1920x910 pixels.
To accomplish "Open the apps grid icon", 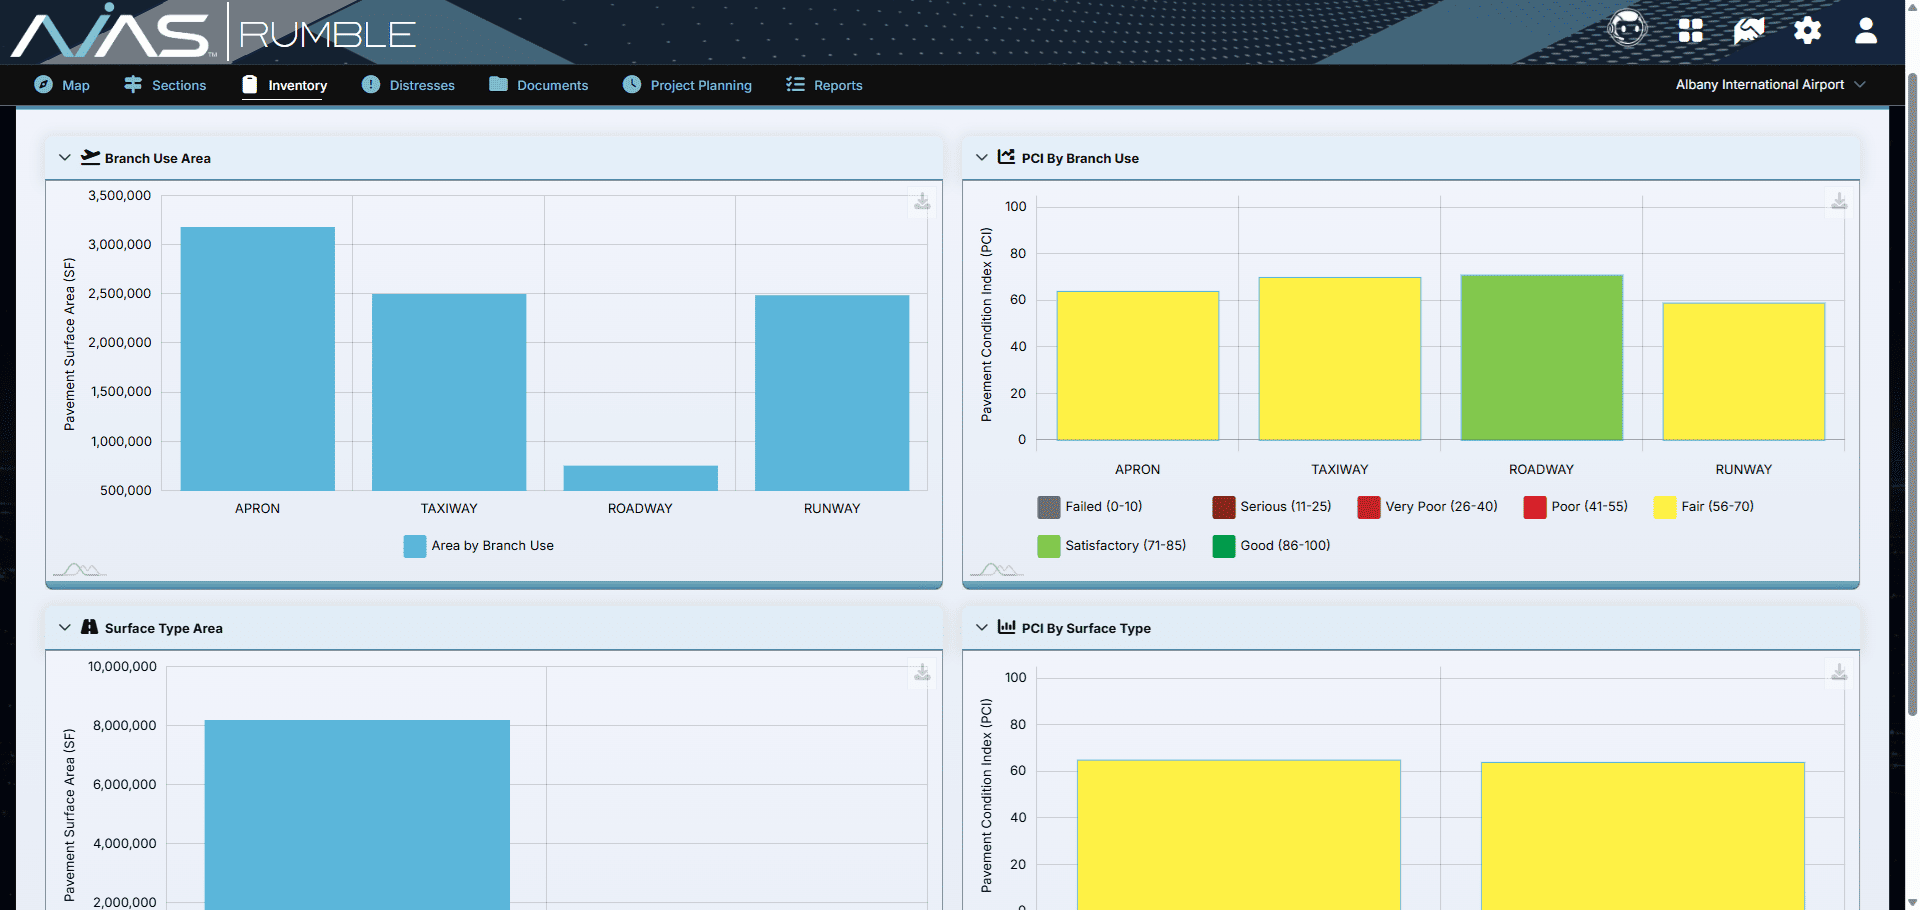I will pos(1690,31).
